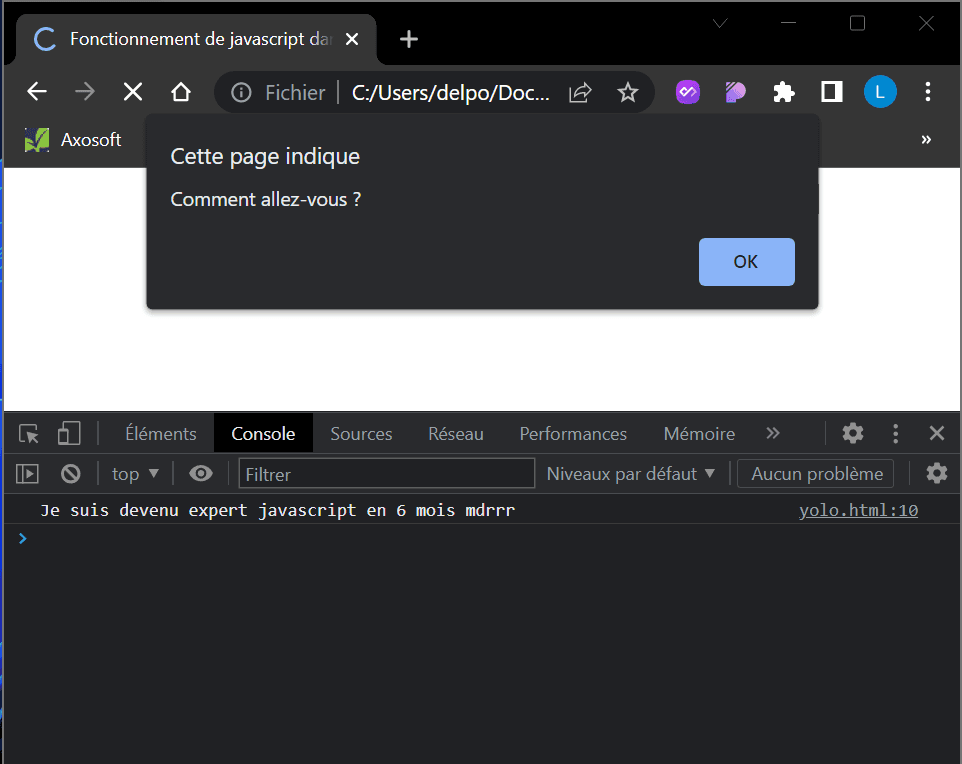962x764 pixels.
Task: Open the Niveaux par défaut dropdown
Action: (x=631, y=474)
